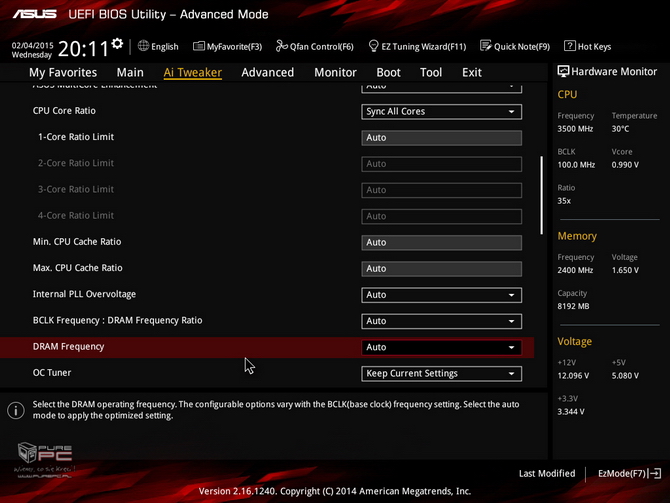This screenshot has height=503, width=670.
Task: Click the 02/04/2015 date text
Action: click(x=32, y=45)
